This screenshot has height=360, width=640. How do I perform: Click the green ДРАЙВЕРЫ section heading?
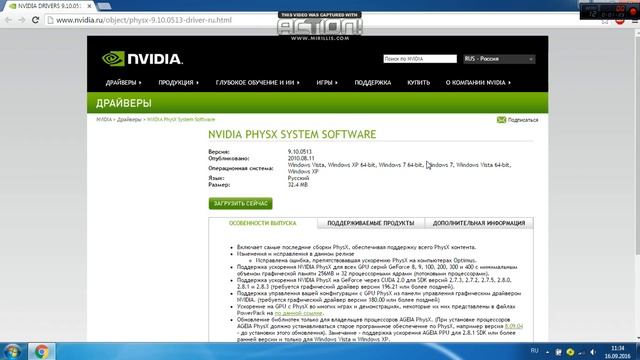tap(124, 103)
